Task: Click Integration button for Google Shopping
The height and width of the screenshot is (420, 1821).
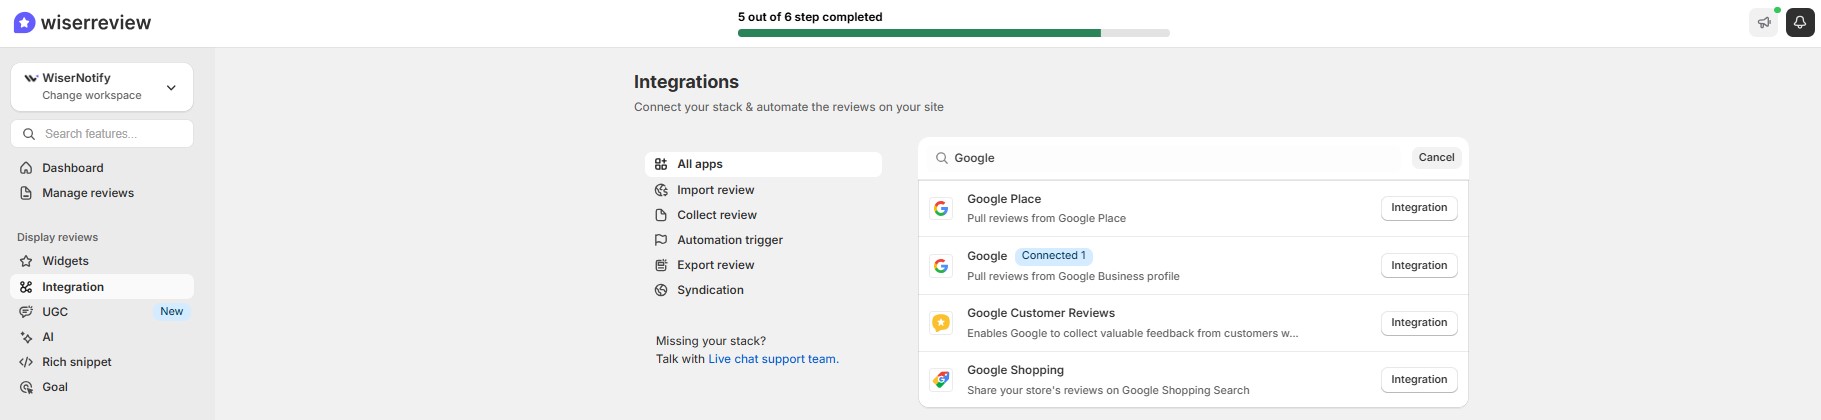Action: (1419, 380)
